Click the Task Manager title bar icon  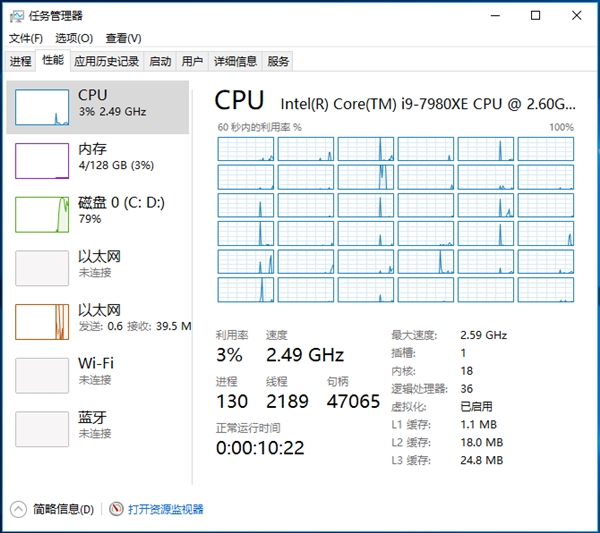[x=16, y=15]
